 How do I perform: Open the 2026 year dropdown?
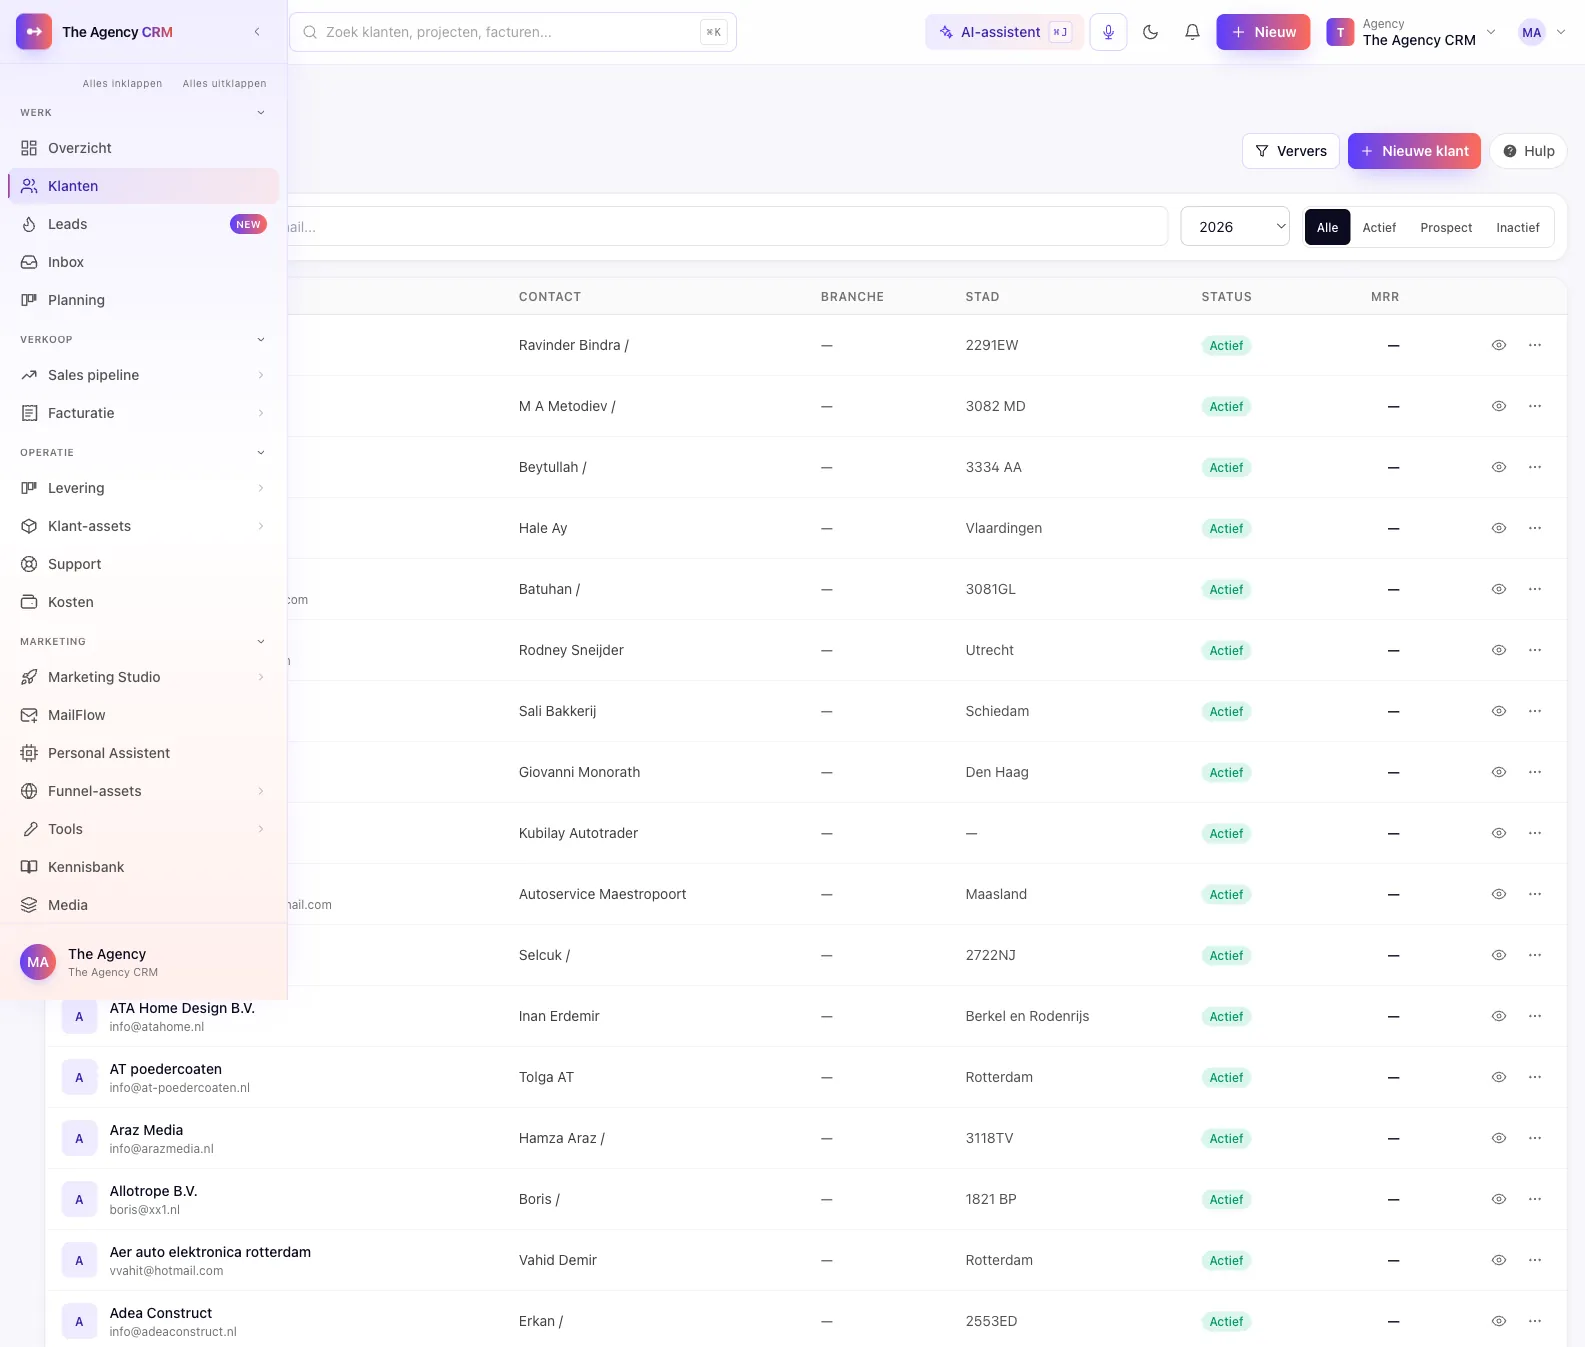tap(1235, 227)
